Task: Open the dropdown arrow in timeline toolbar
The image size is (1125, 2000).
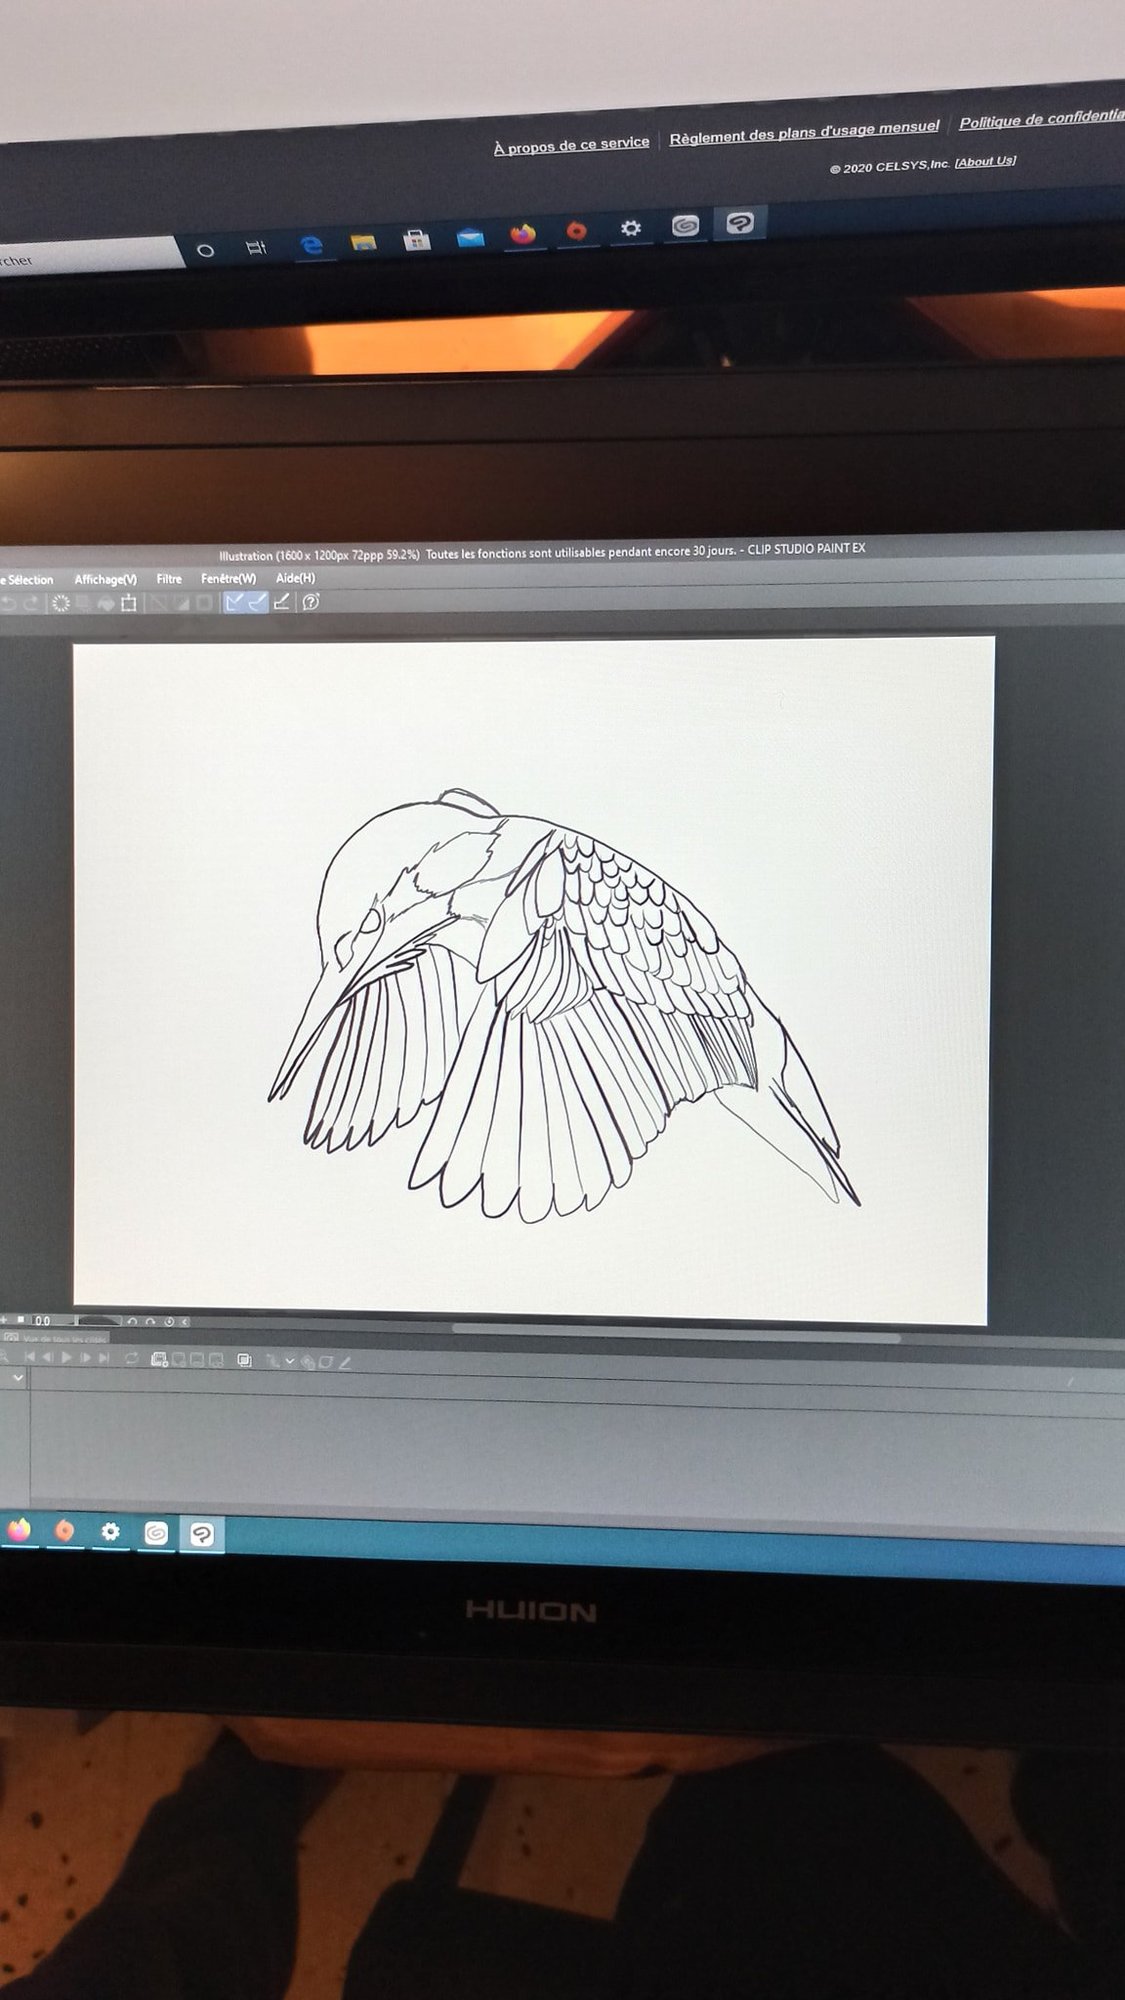Action: pyautogui.click(x=290, y=1361)
